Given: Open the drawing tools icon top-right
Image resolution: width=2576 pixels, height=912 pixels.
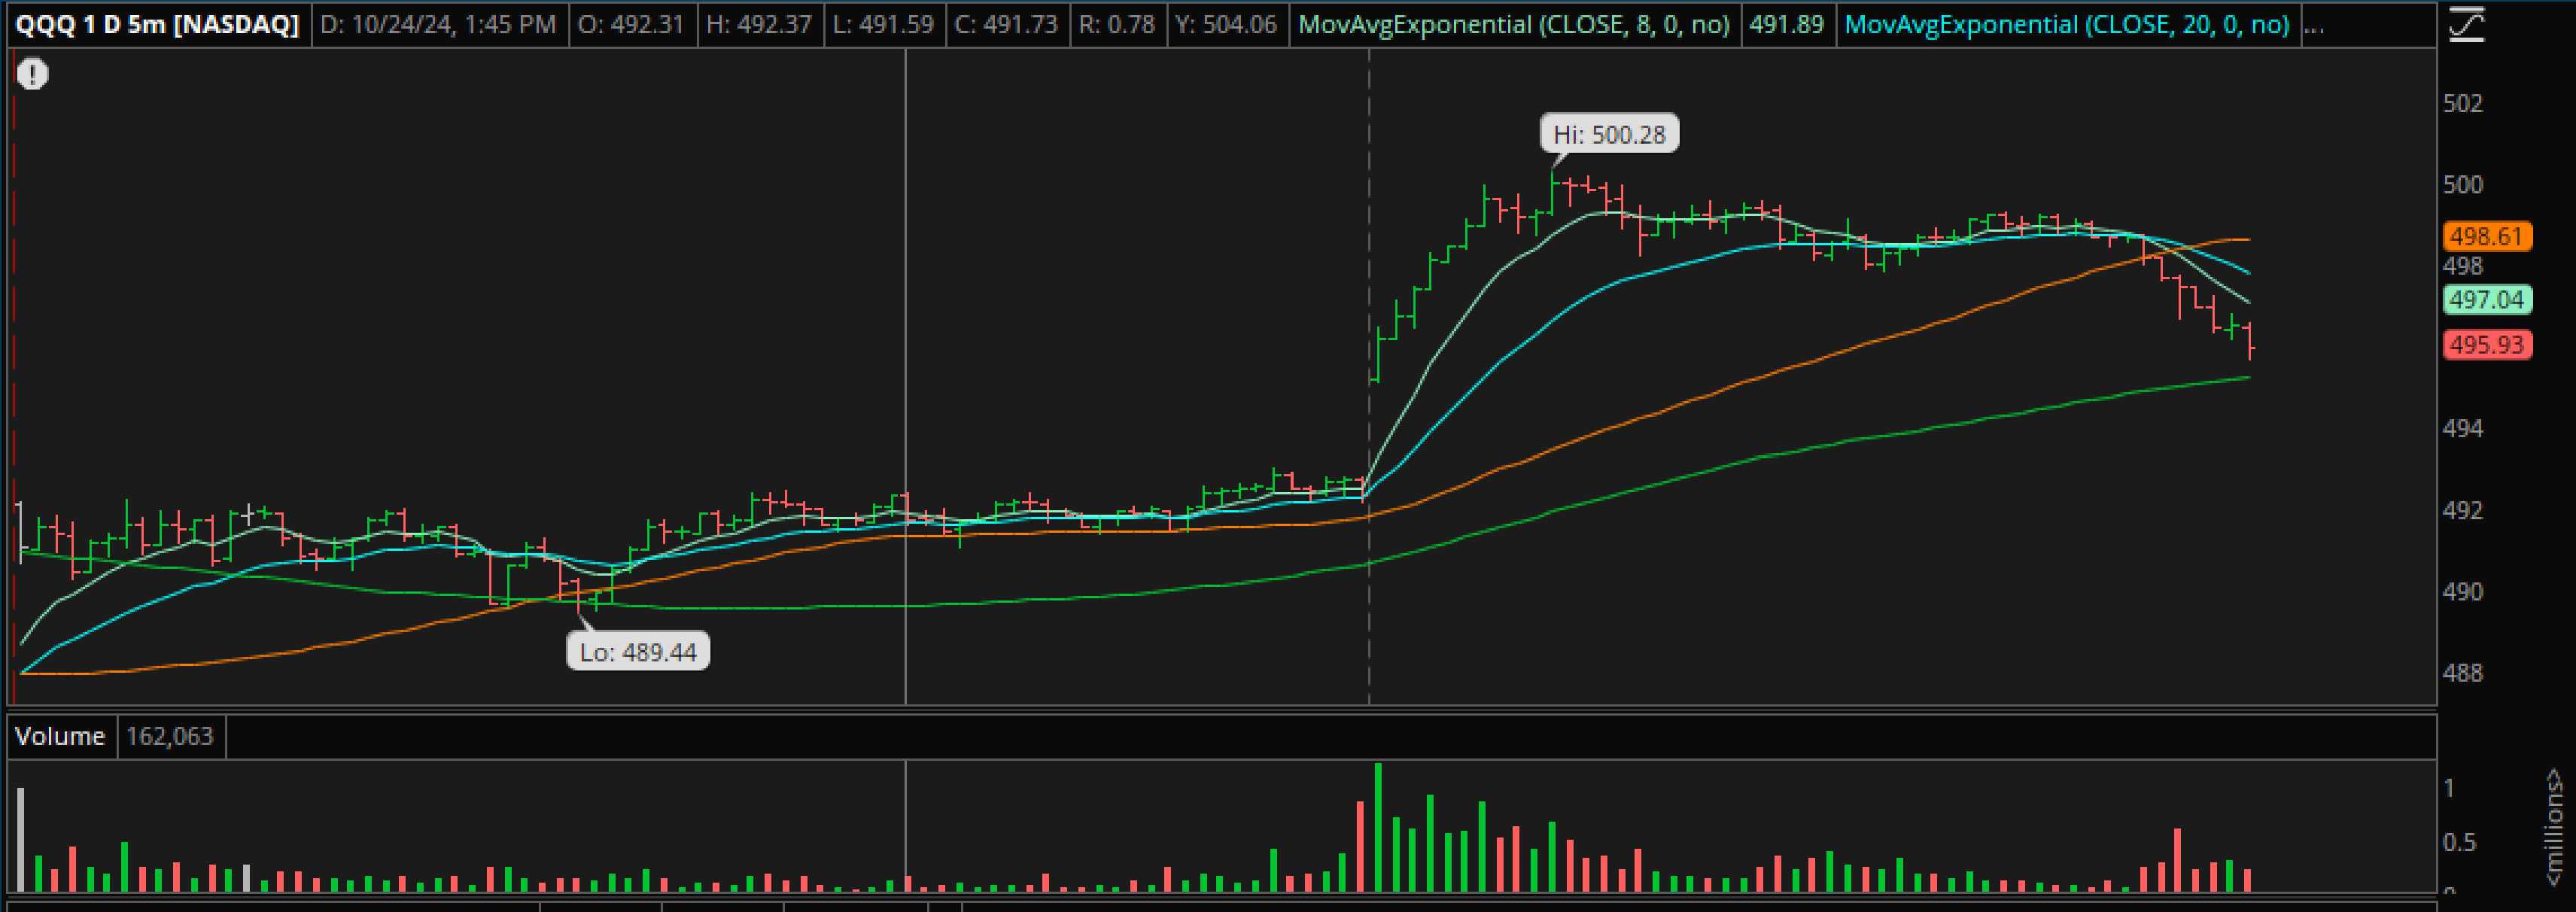Looking at the screenshot, I should pyautogui.click(x=2466, y=24).
